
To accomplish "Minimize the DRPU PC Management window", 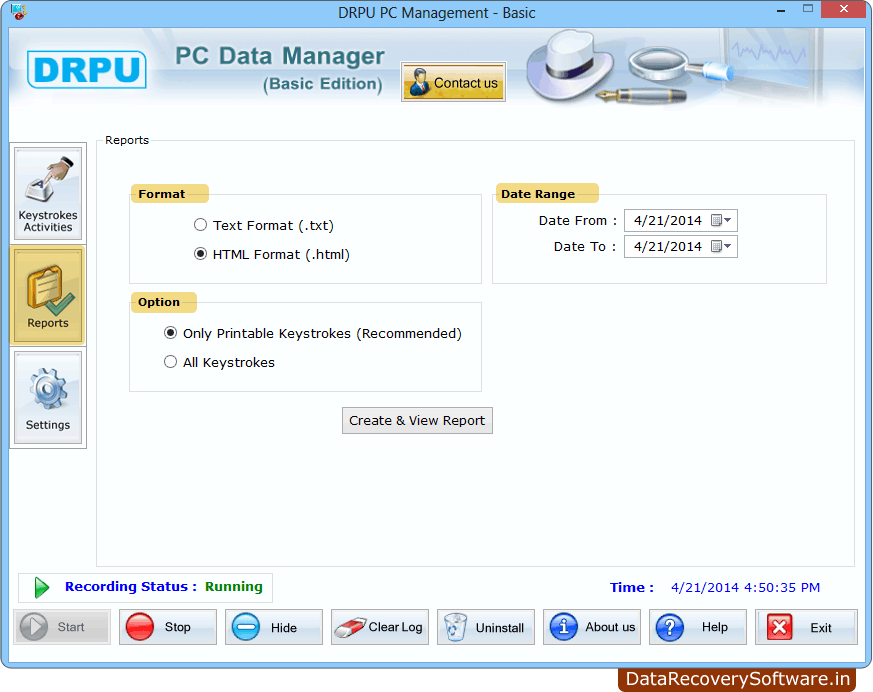I will [781, 10].
